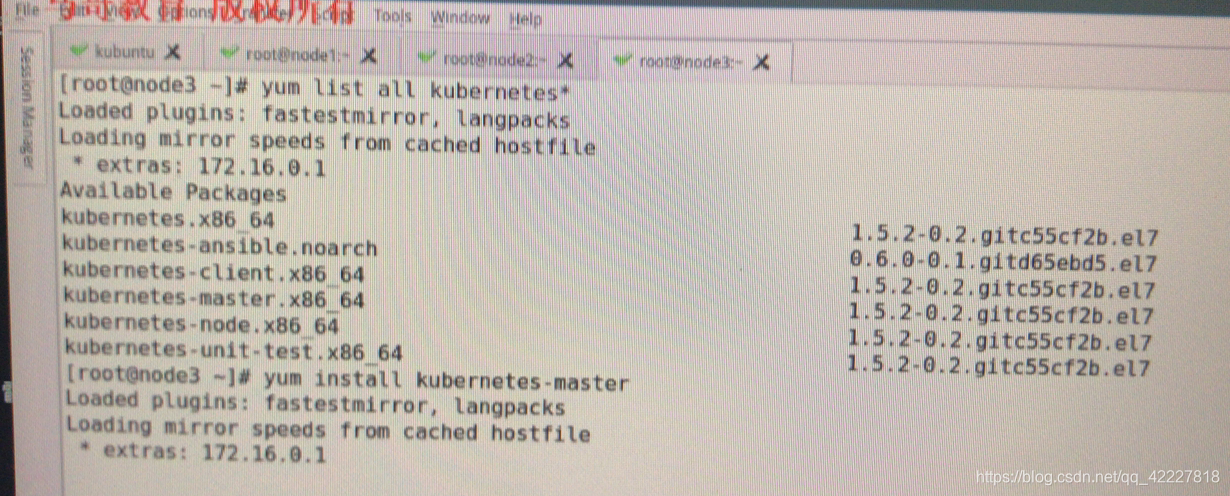Switch to the root@node1 session tab
The image size is (1230, 496).
298,54
